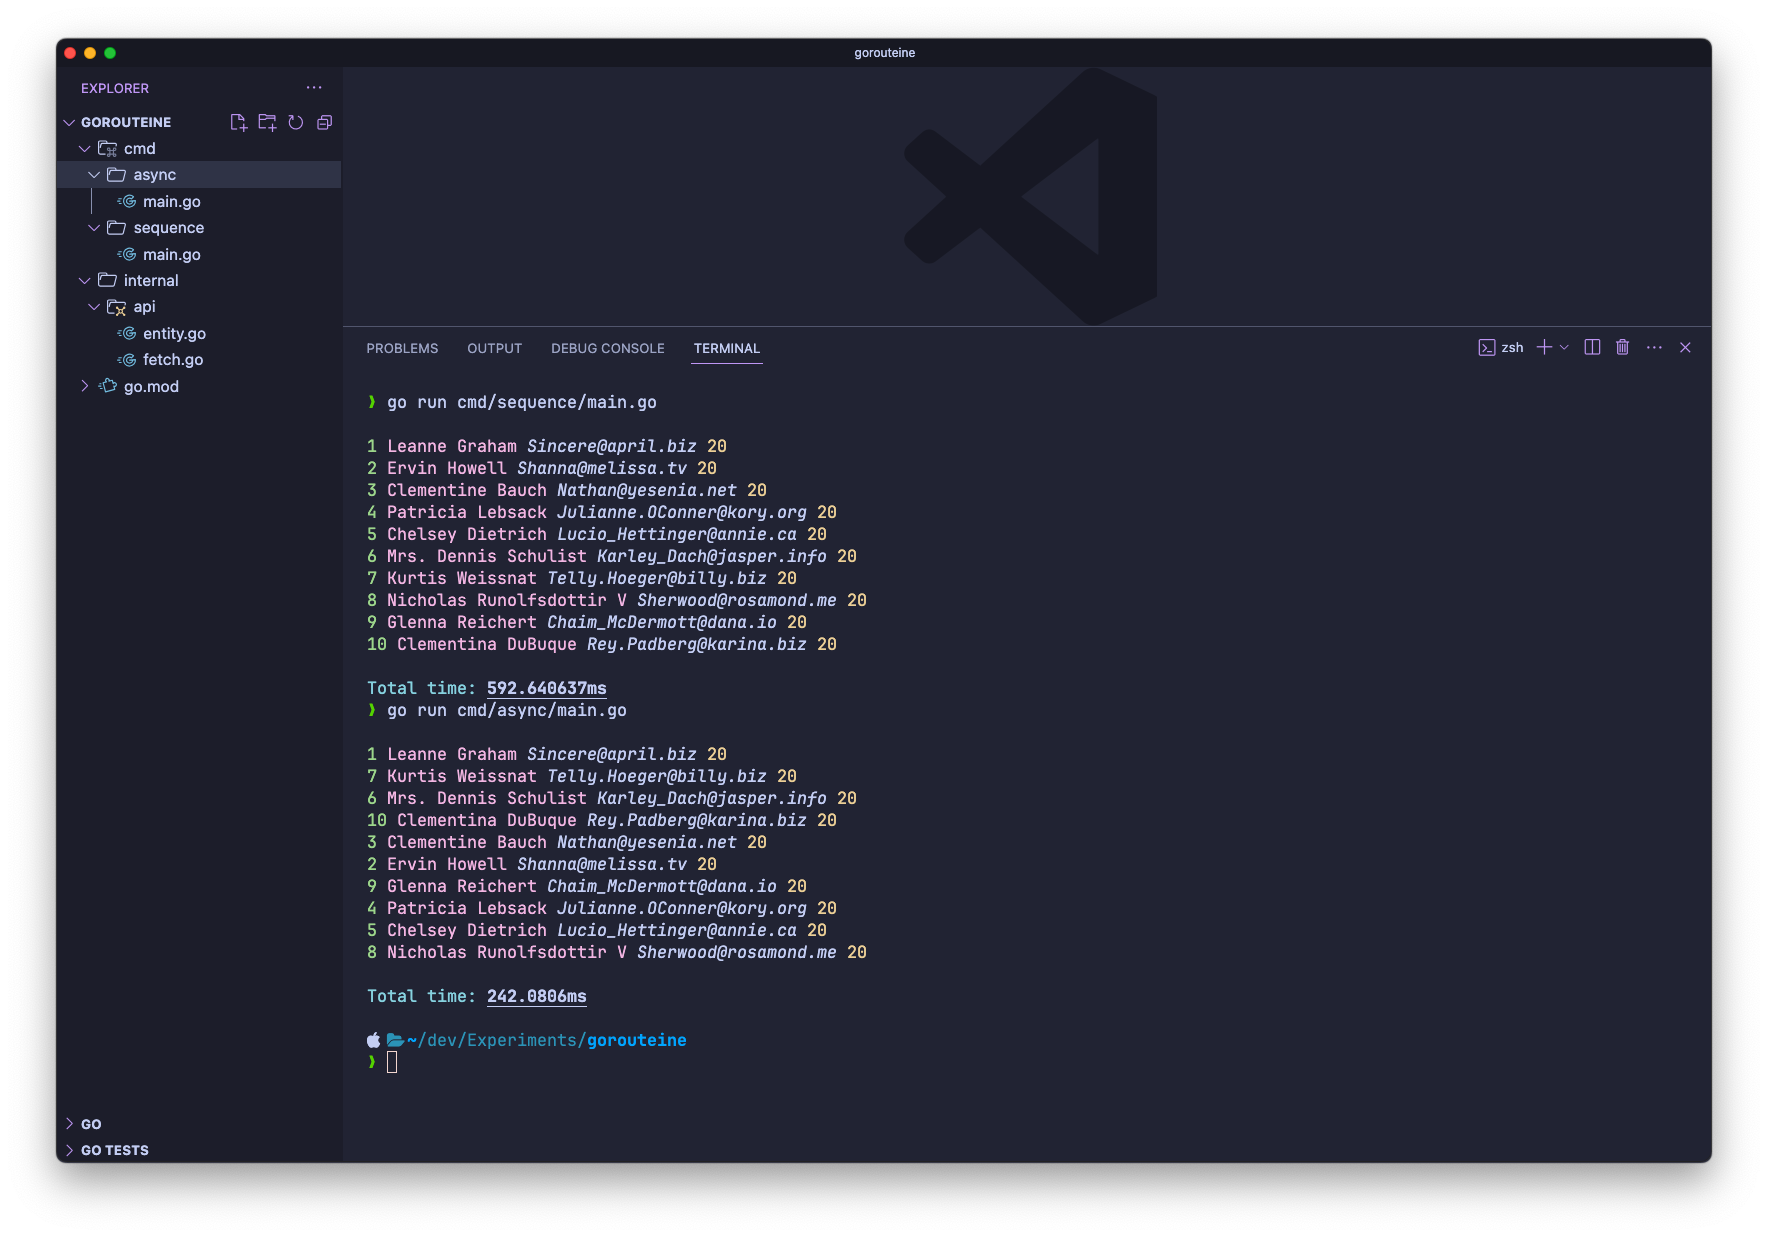Collapse the async folder chevron

[x=94, y=174]
